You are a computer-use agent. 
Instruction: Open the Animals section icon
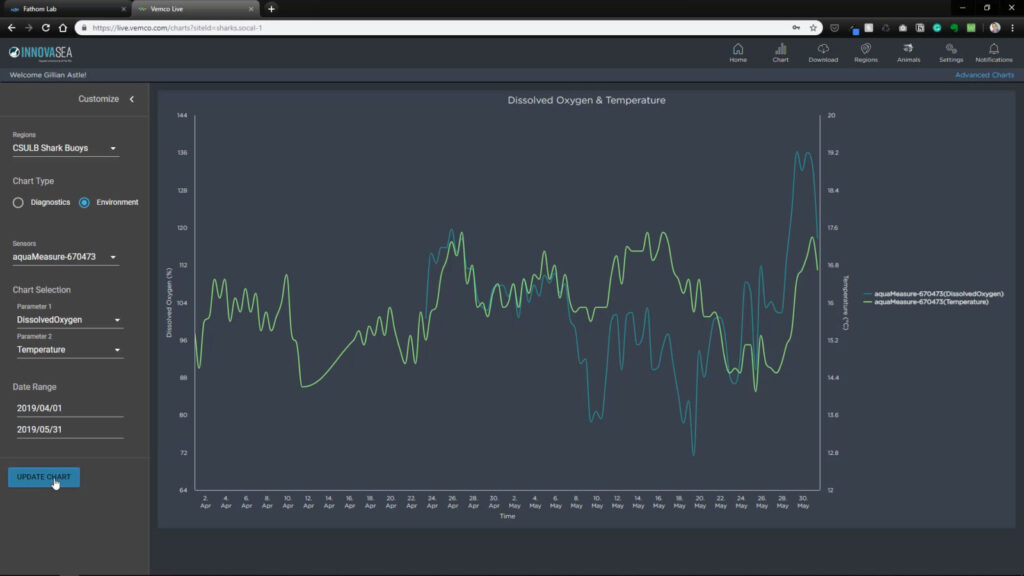pos(908,52)
